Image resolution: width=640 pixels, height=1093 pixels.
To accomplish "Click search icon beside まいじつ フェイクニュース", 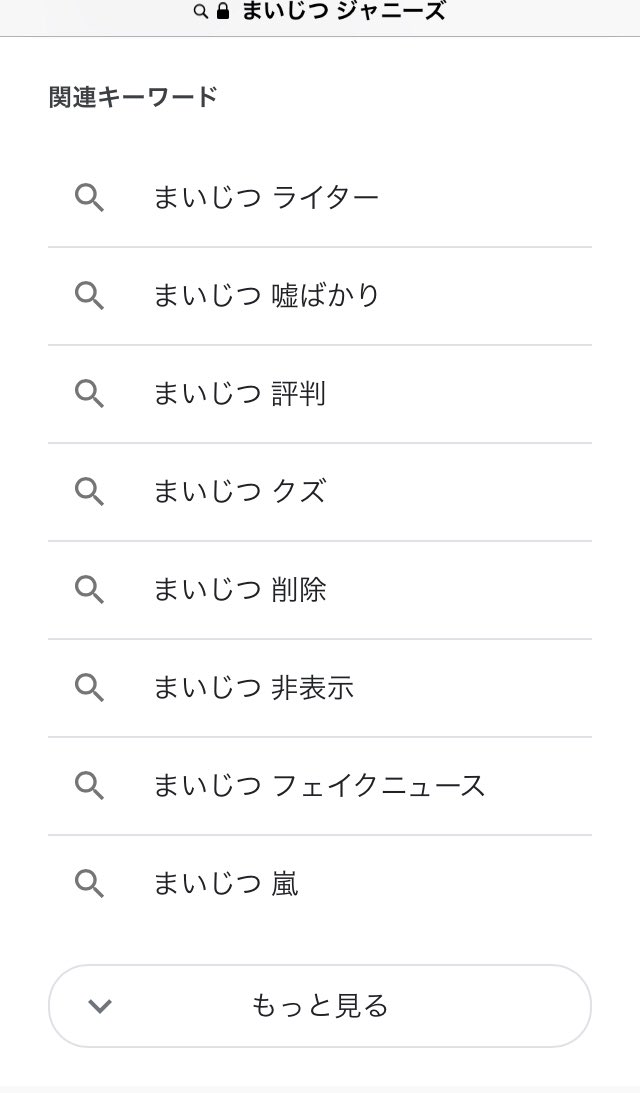I will 90,786.
